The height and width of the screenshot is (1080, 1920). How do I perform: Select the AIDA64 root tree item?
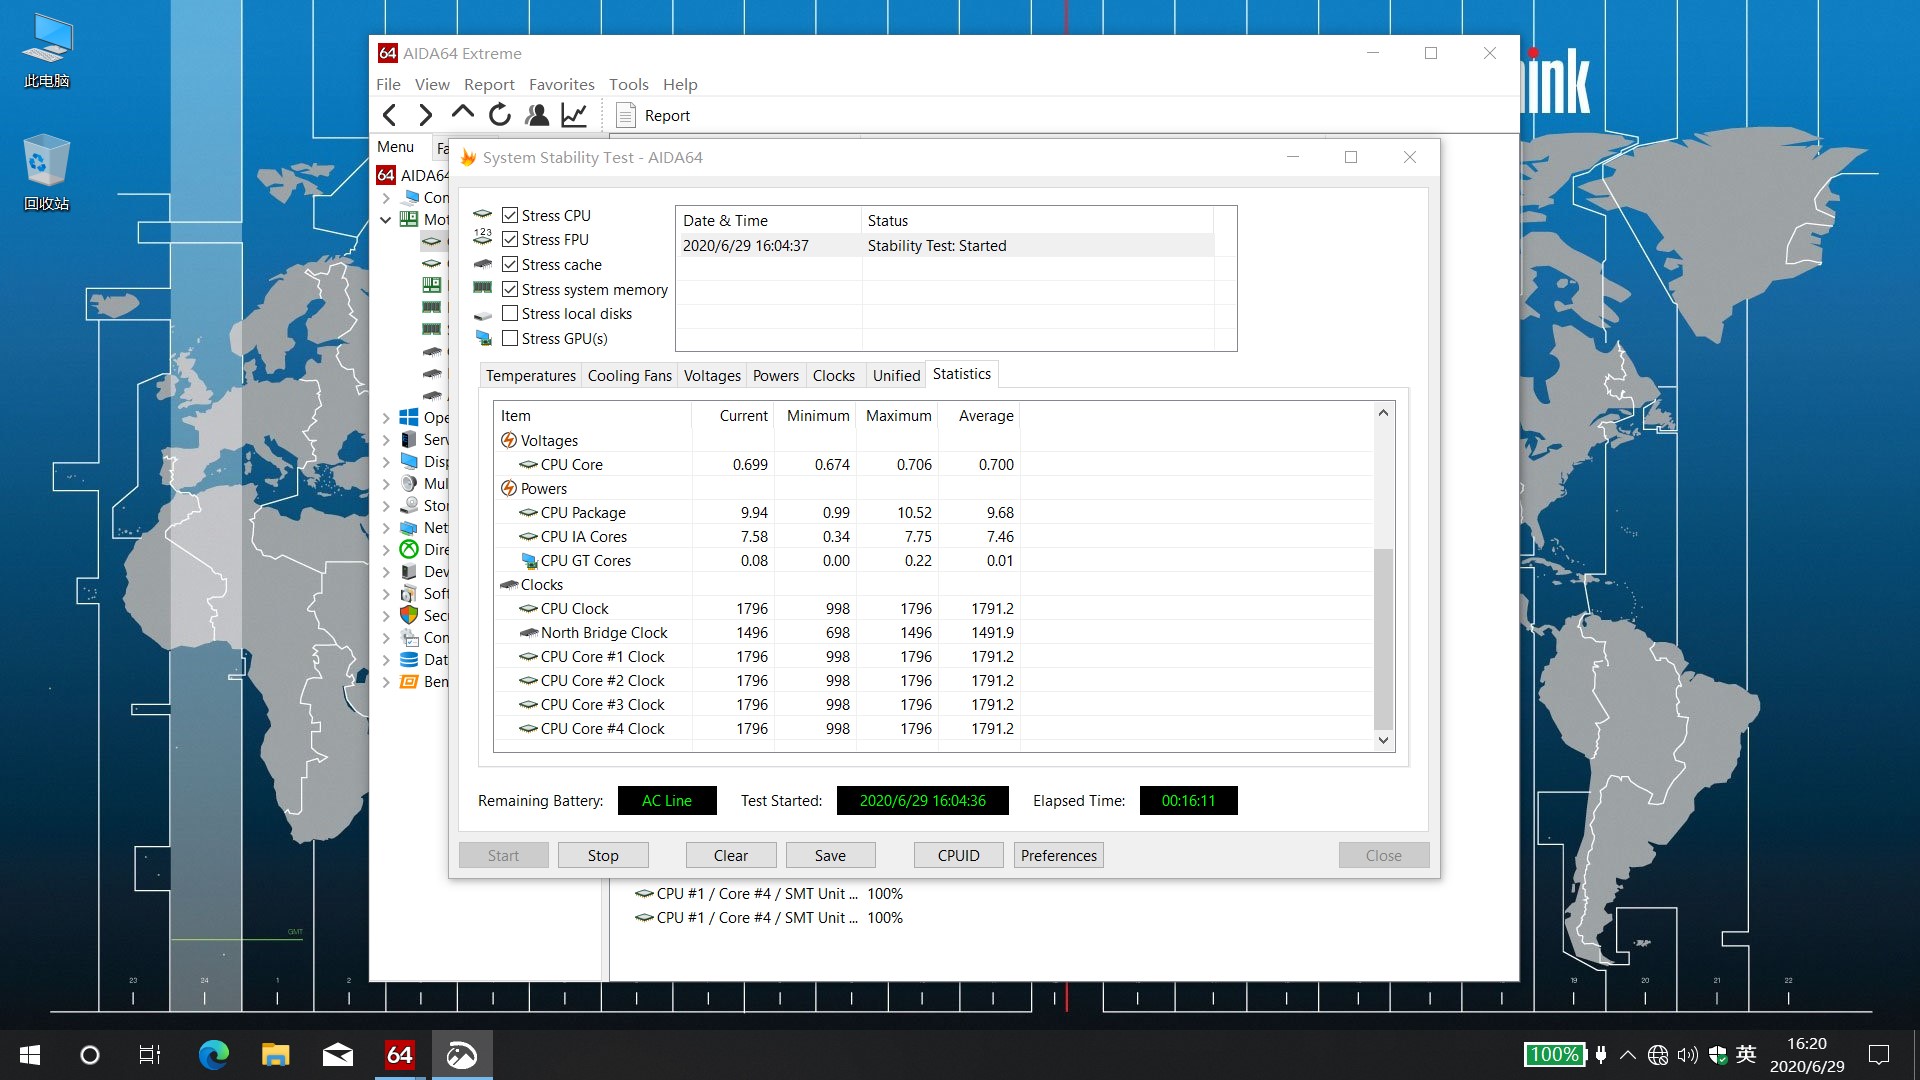(412, 175)
